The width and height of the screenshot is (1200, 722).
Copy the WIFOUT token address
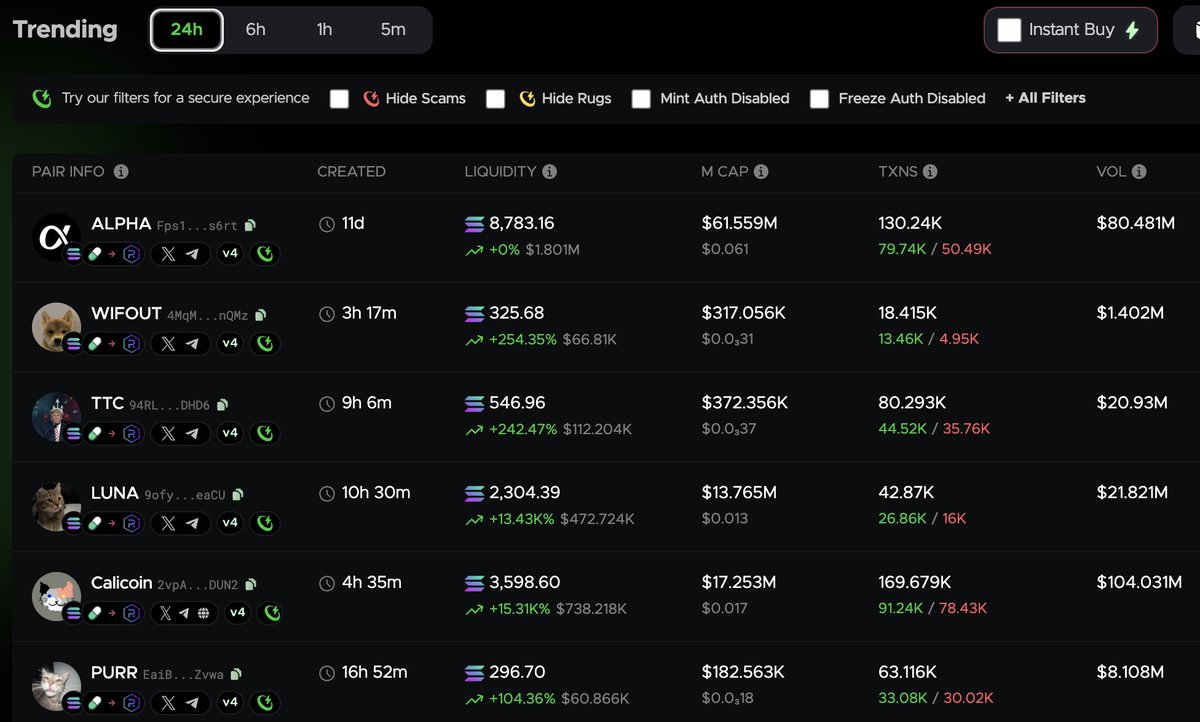pos(261,316)
